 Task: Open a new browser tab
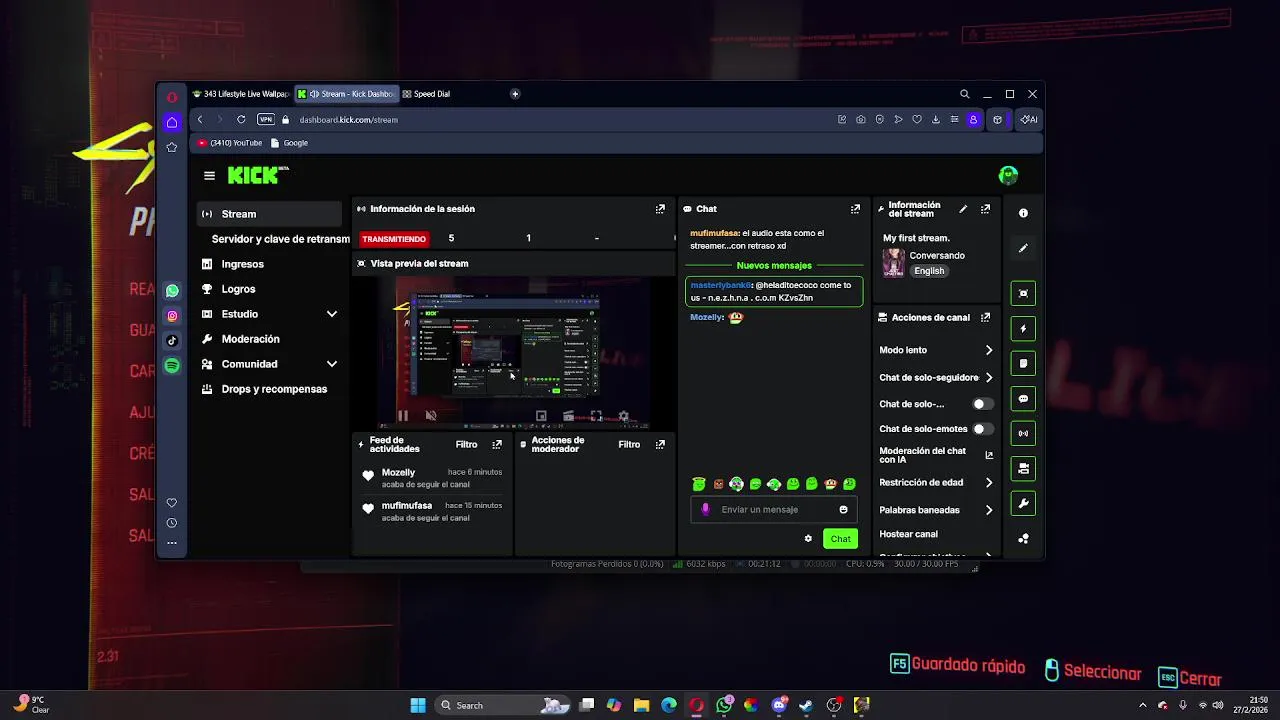(x=515, y=94)
